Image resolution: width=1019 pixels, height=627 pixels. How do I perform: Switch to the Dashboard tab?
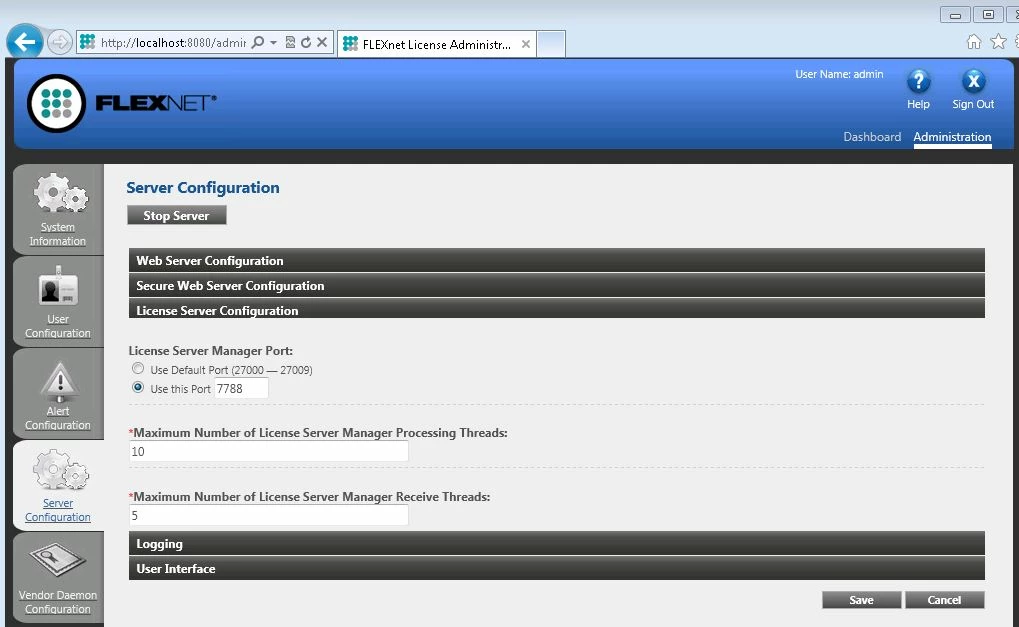tap(872, 137)
